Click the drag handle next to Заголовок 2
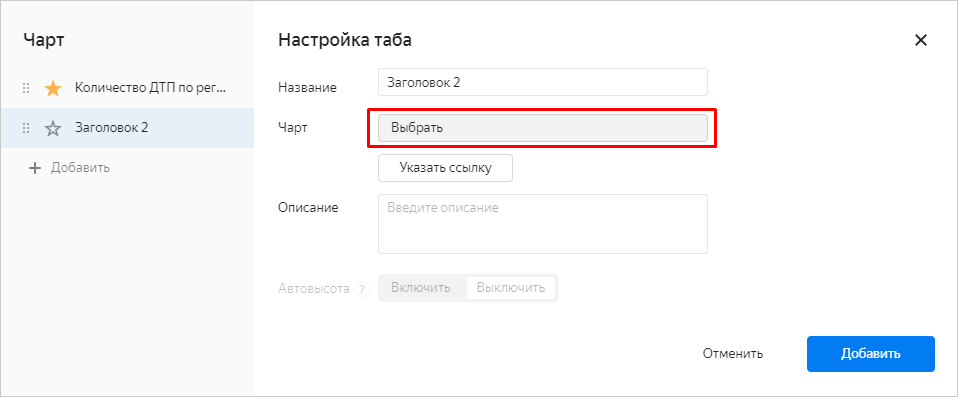Image resolution: width=958 pixels, height=397 pixels. pyautogui.click(x=26, y=128)
